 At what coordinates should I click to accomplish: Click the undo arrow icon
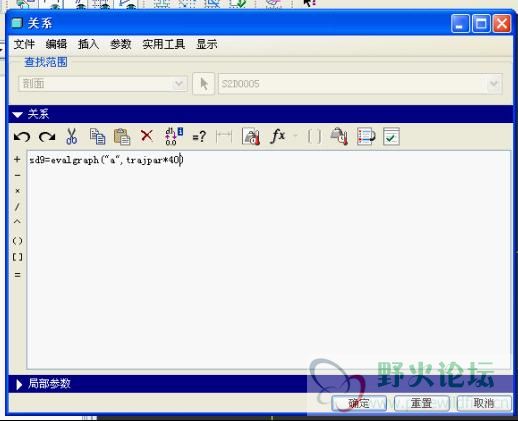tap(22, 137)
